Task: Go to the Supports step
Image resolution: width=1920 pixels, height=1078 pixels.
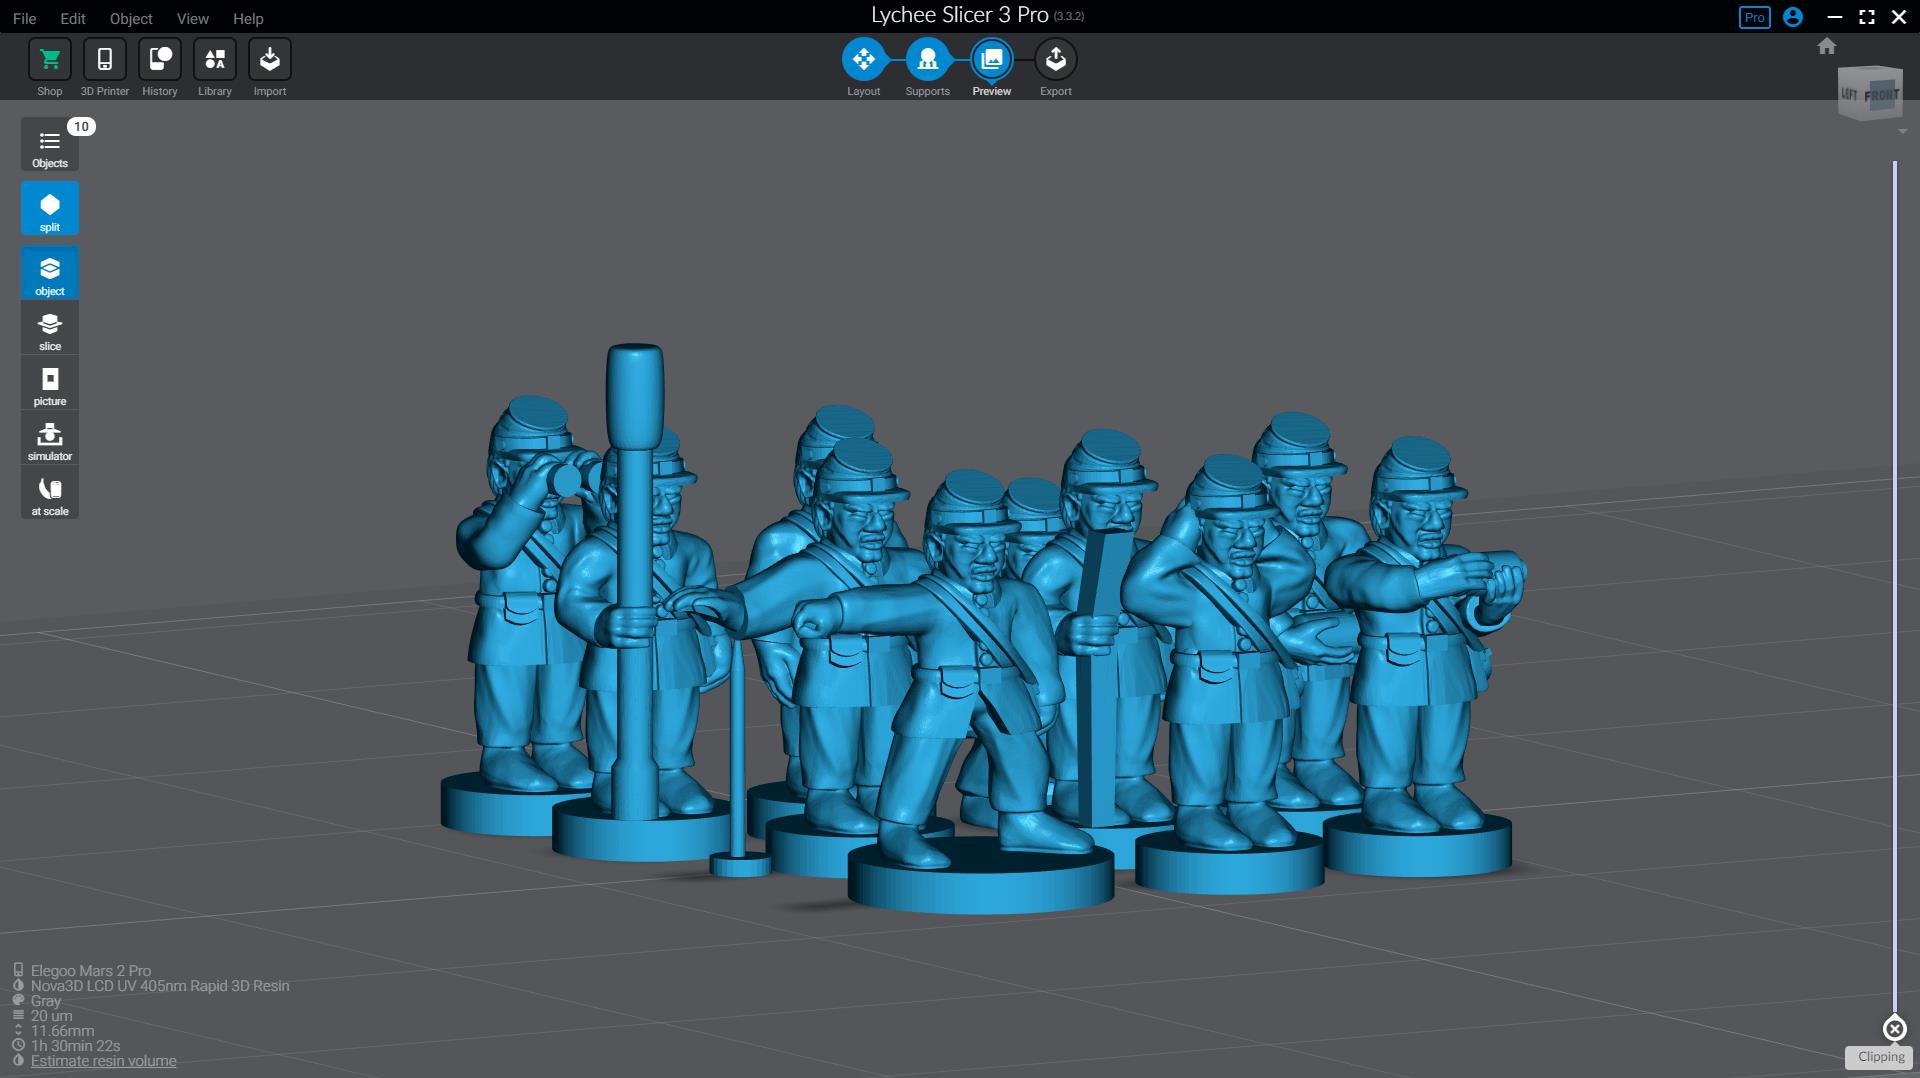Action: click(x=927, y=60)
